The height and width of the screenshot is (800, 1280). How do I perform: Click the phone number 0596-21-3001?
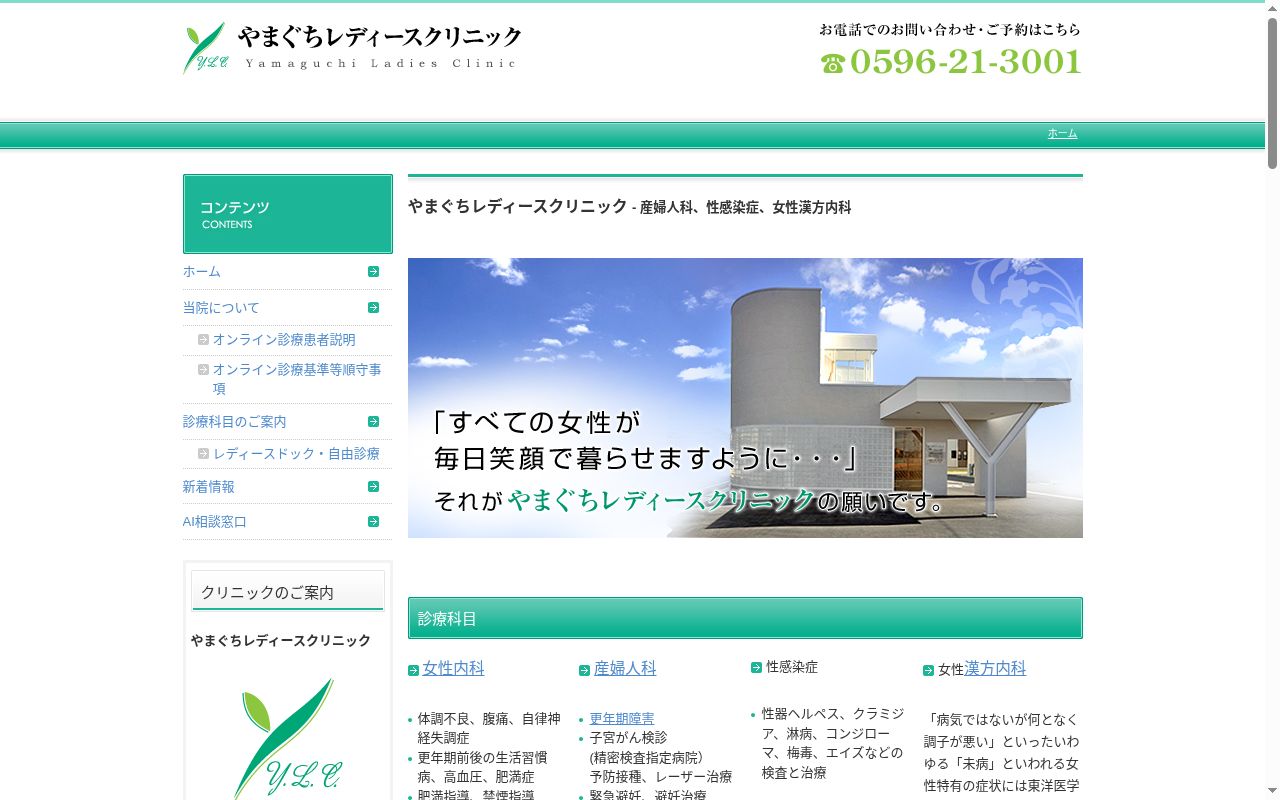(x=966, y=62)
